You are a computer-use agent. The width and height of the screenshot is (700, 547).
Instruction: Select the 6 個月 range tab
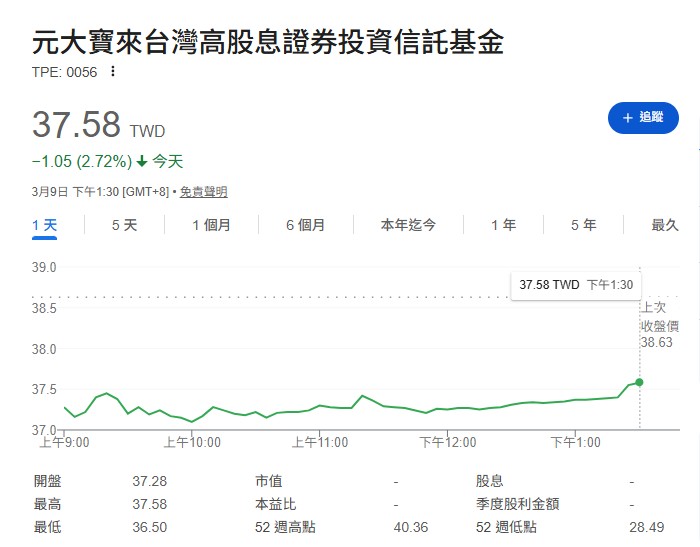click(305, 225)
